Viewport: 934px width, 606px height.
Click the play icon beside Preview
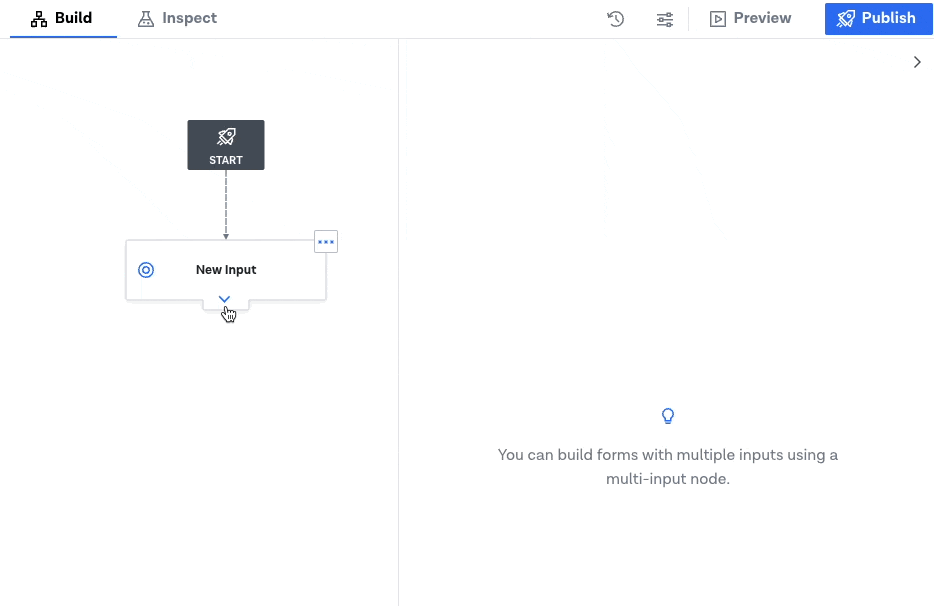[718, 19]
